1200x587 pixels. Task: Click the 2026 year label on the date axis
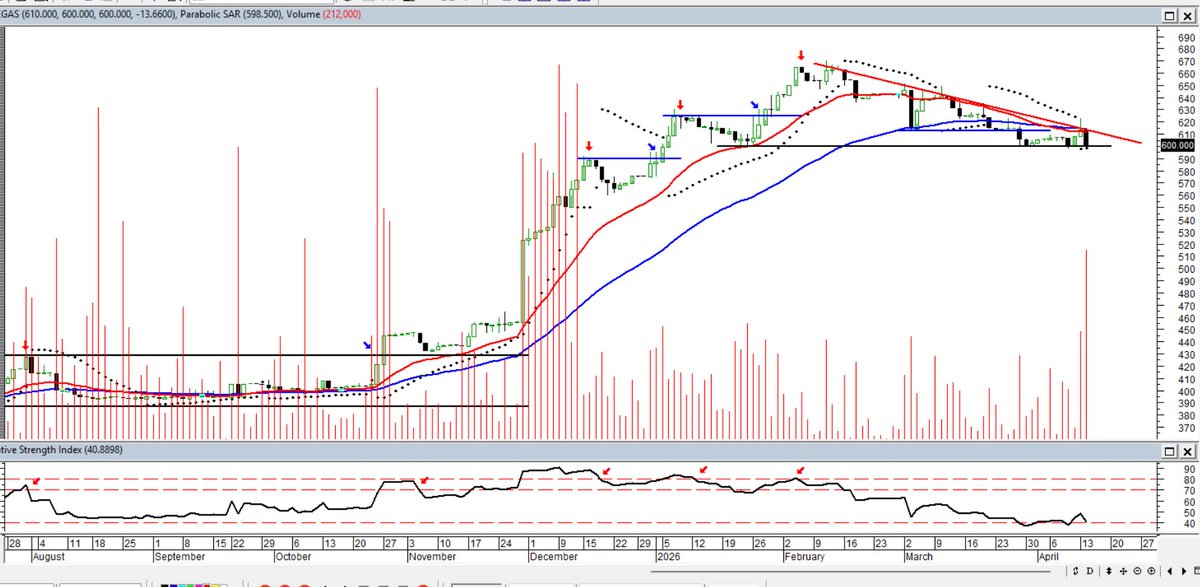[668, 556]
